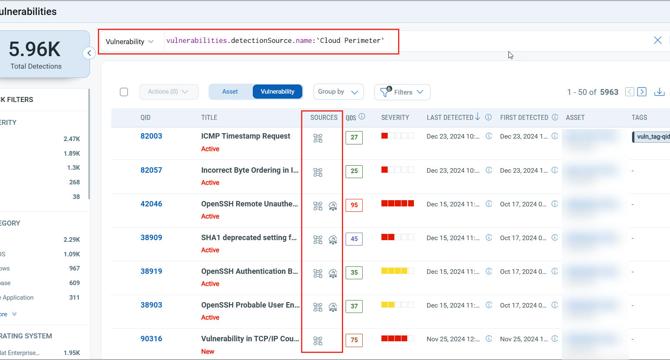Screen dimensions: 670x360
Task: Go to the next results page
Action: point(642,92)
